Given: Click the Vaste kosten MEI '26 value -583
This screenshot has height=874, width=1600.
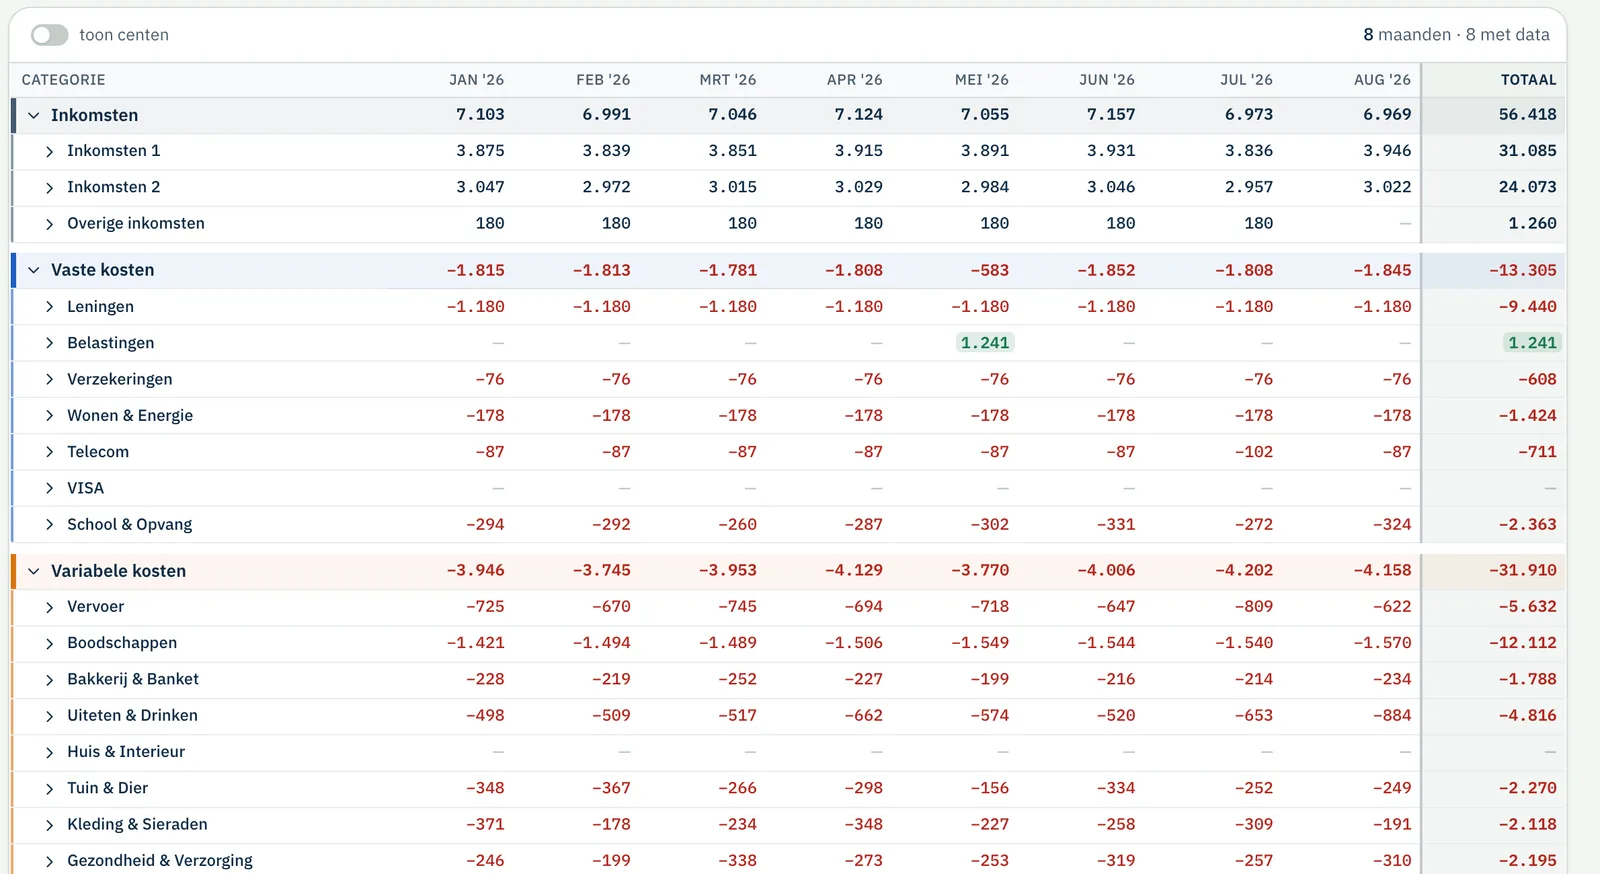Looking at the screenshot, I should (989, 270).
